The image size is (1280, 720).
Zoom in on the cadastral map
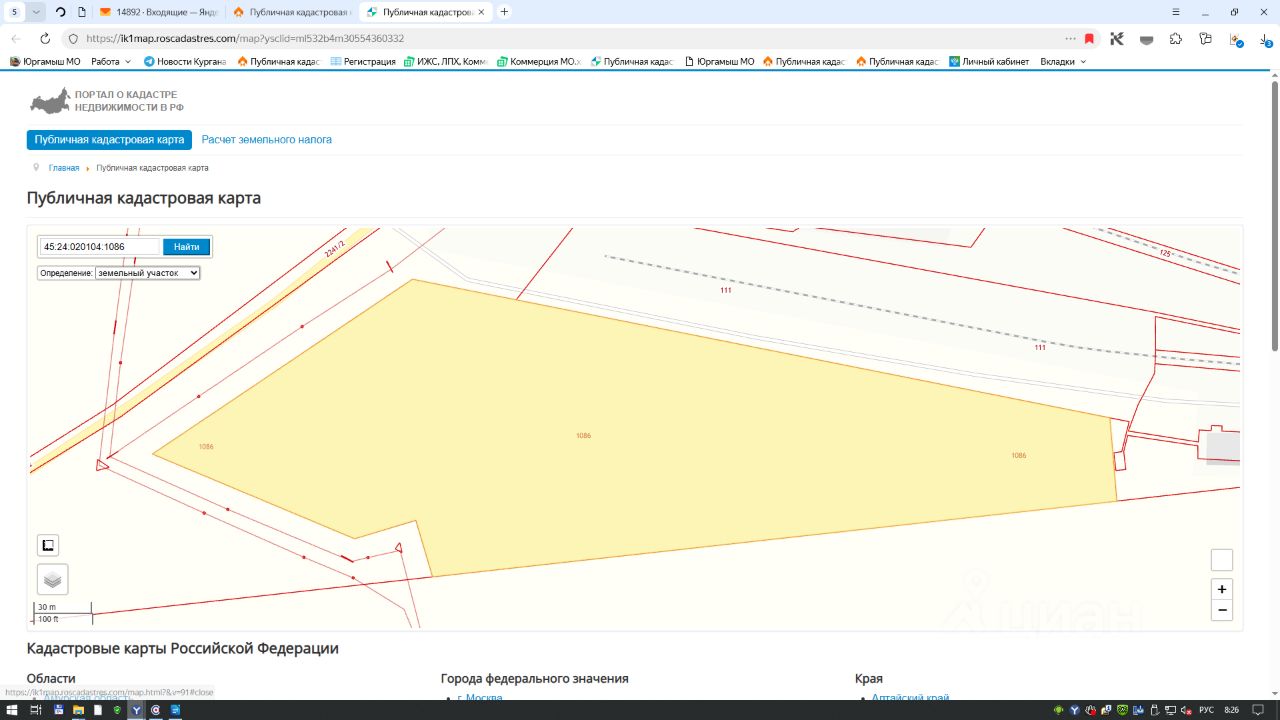[x=1221, y=589]
